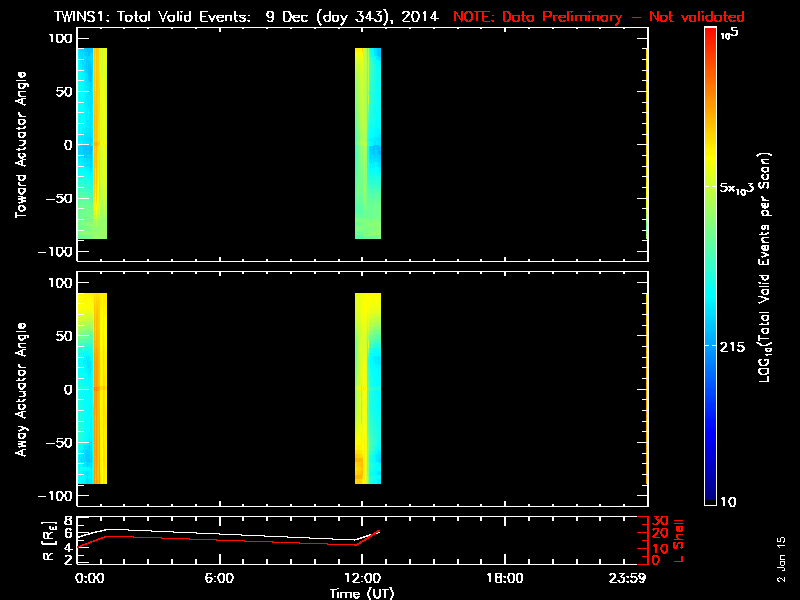This screenshot has width=800, height=600.
Task: Click the 0:00 data stripe in Away panel
Action: point(92,388)
